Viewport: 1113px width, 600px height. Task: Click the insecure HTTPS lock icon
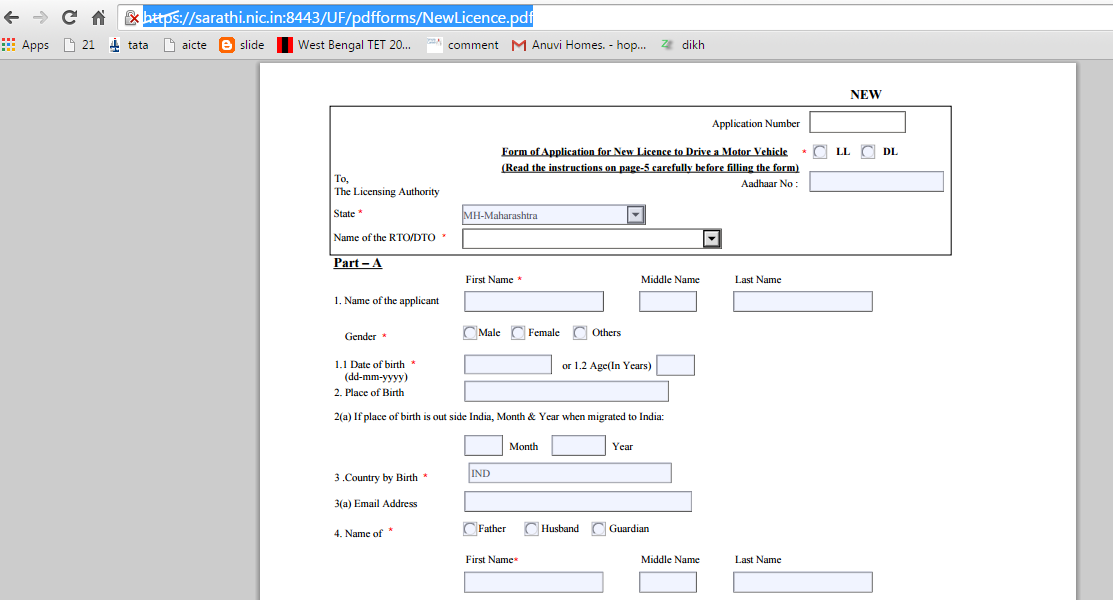(x=132, y=18)
